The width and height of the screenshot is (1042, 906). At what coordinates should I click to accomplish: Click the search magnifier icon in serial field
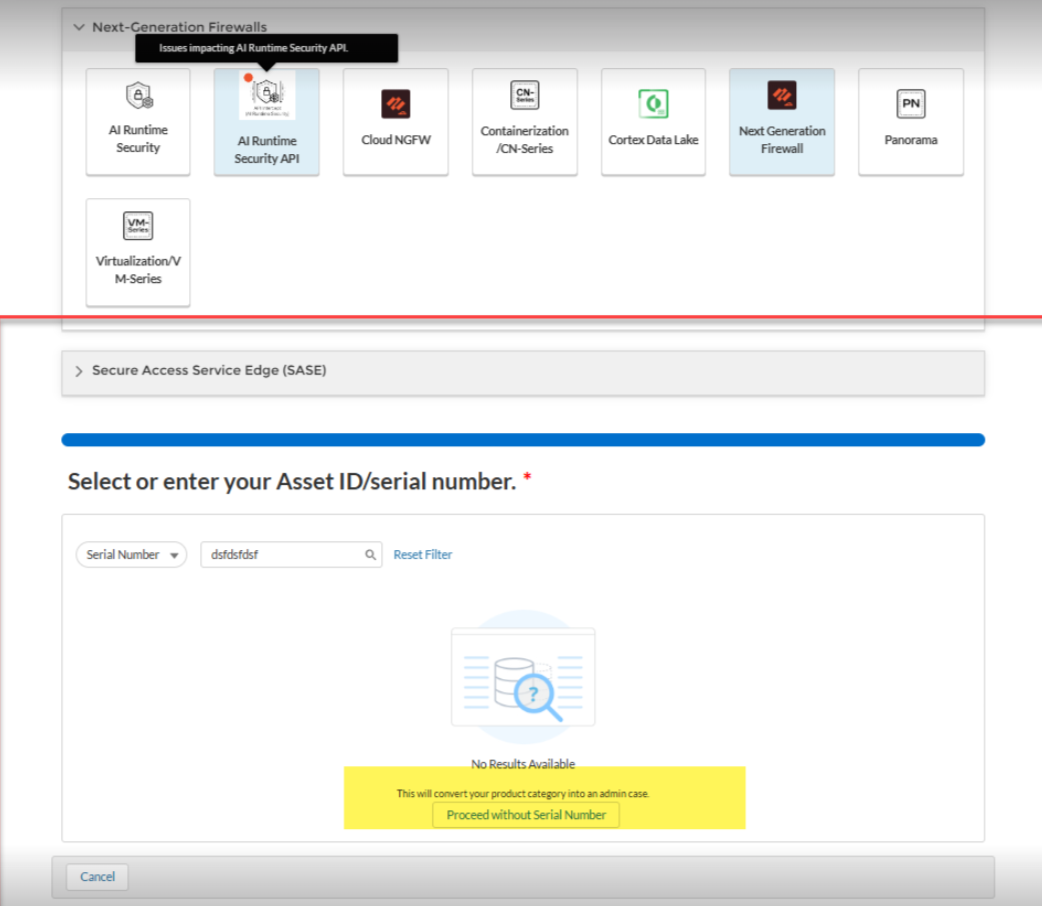(370, 555)
